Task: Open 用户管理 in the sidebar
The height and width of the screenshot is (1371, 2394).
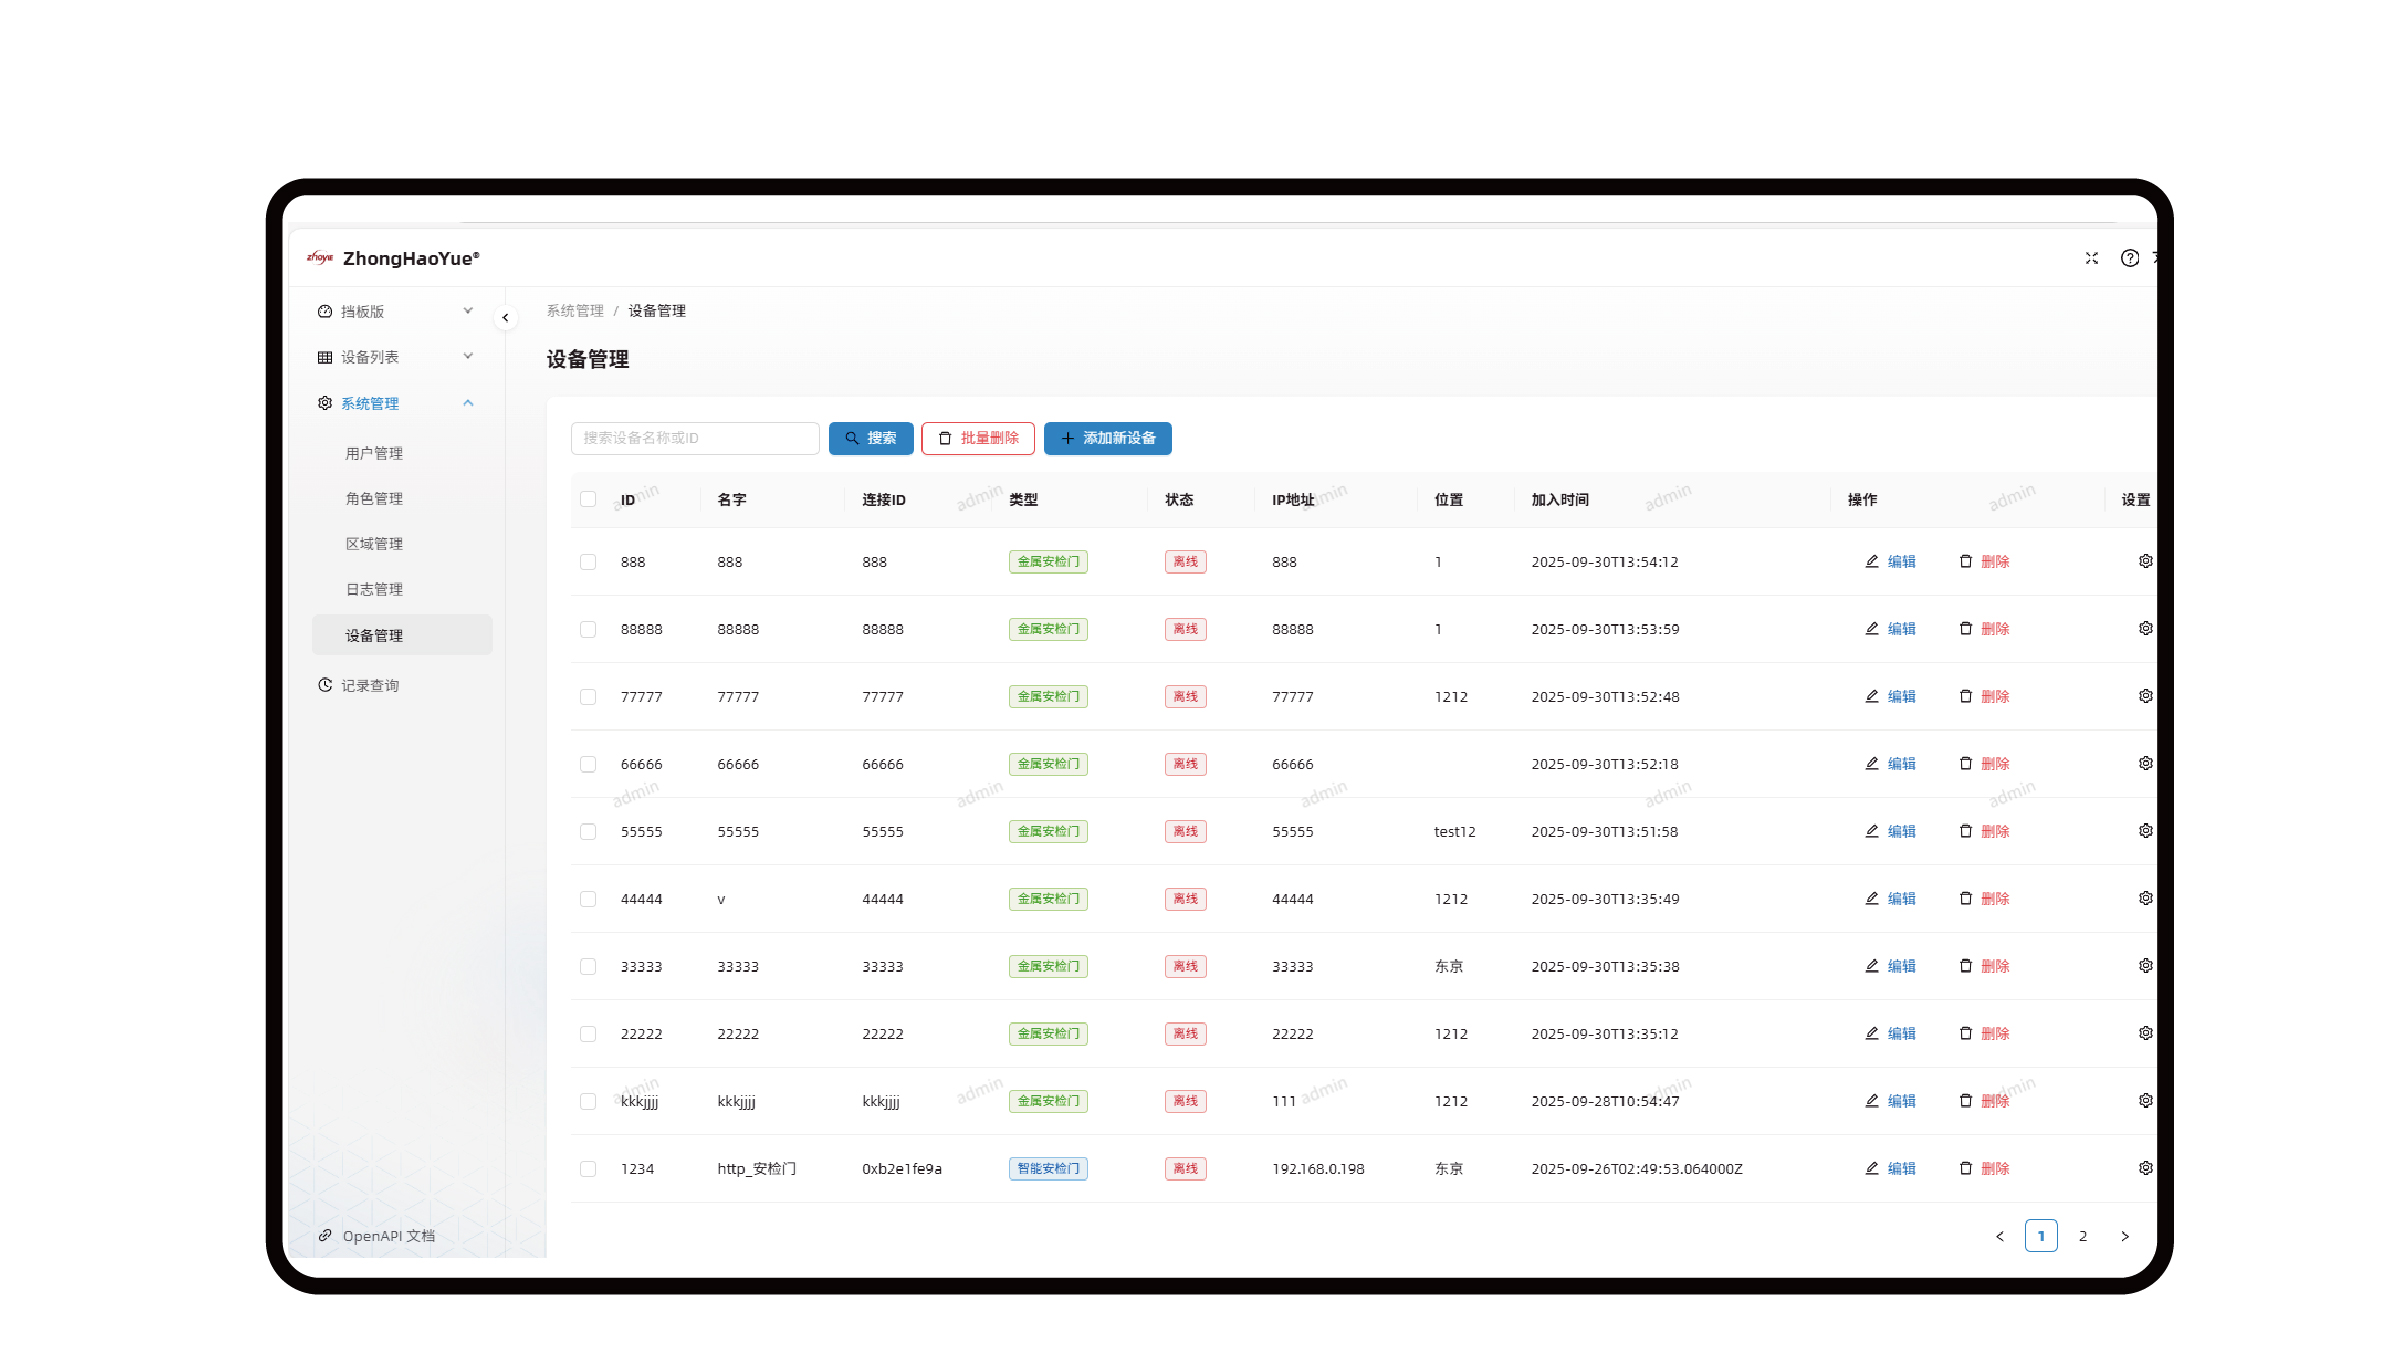Action: 374,454
